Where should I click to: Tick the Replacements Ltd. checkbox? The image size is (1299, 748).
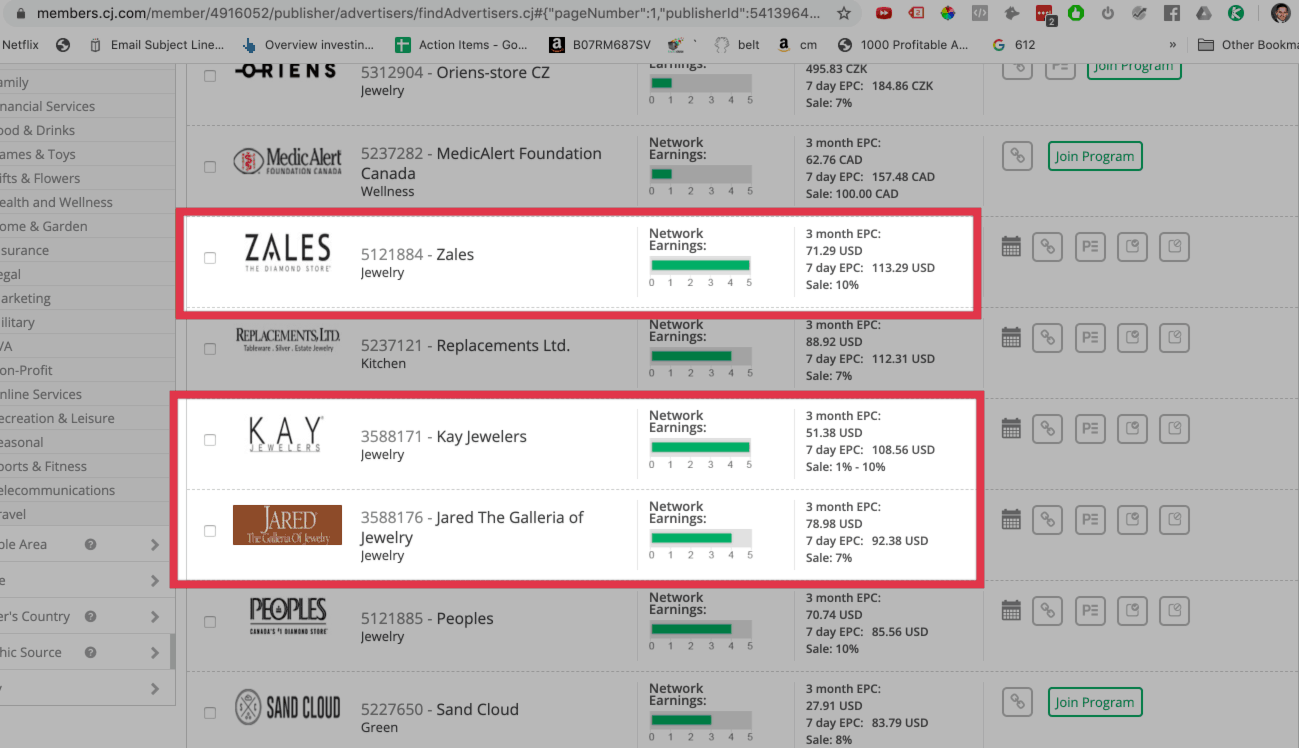210,349
